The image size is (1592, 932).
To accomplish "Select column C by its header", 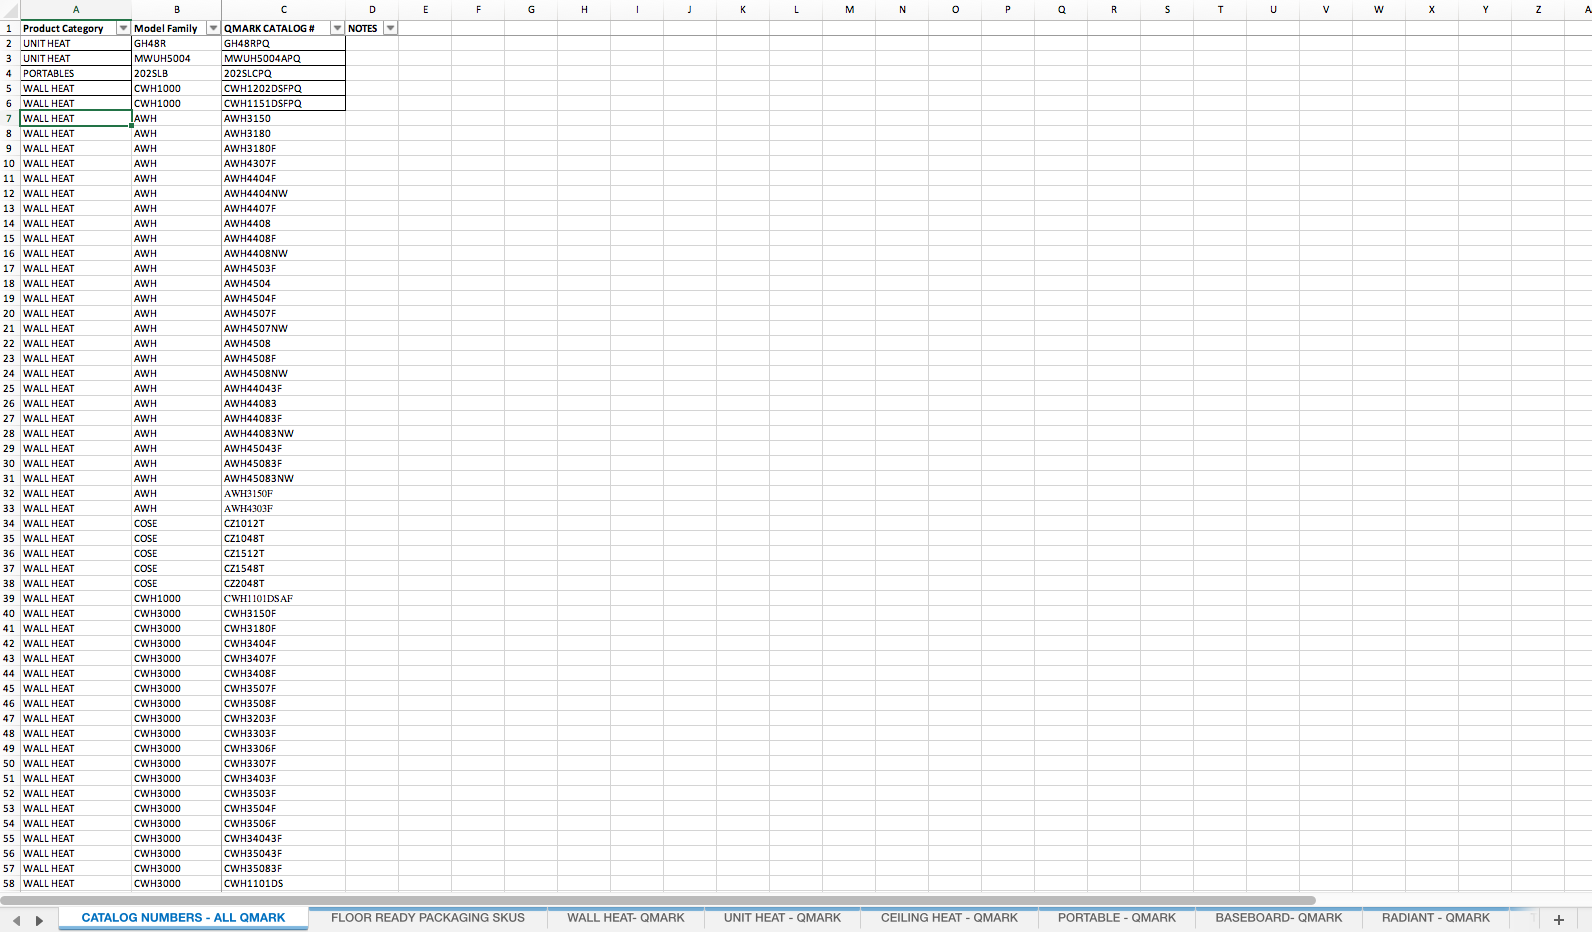I will point(284,10).
